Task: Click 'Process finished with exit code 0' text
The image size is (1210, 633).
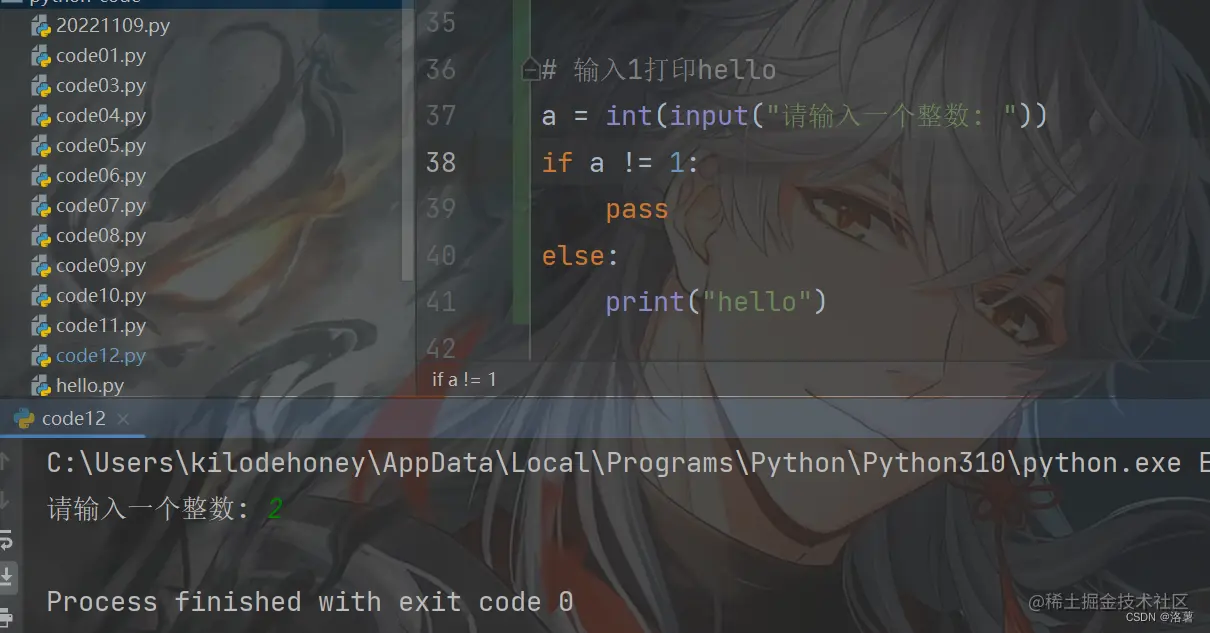Action: point(310,602)
